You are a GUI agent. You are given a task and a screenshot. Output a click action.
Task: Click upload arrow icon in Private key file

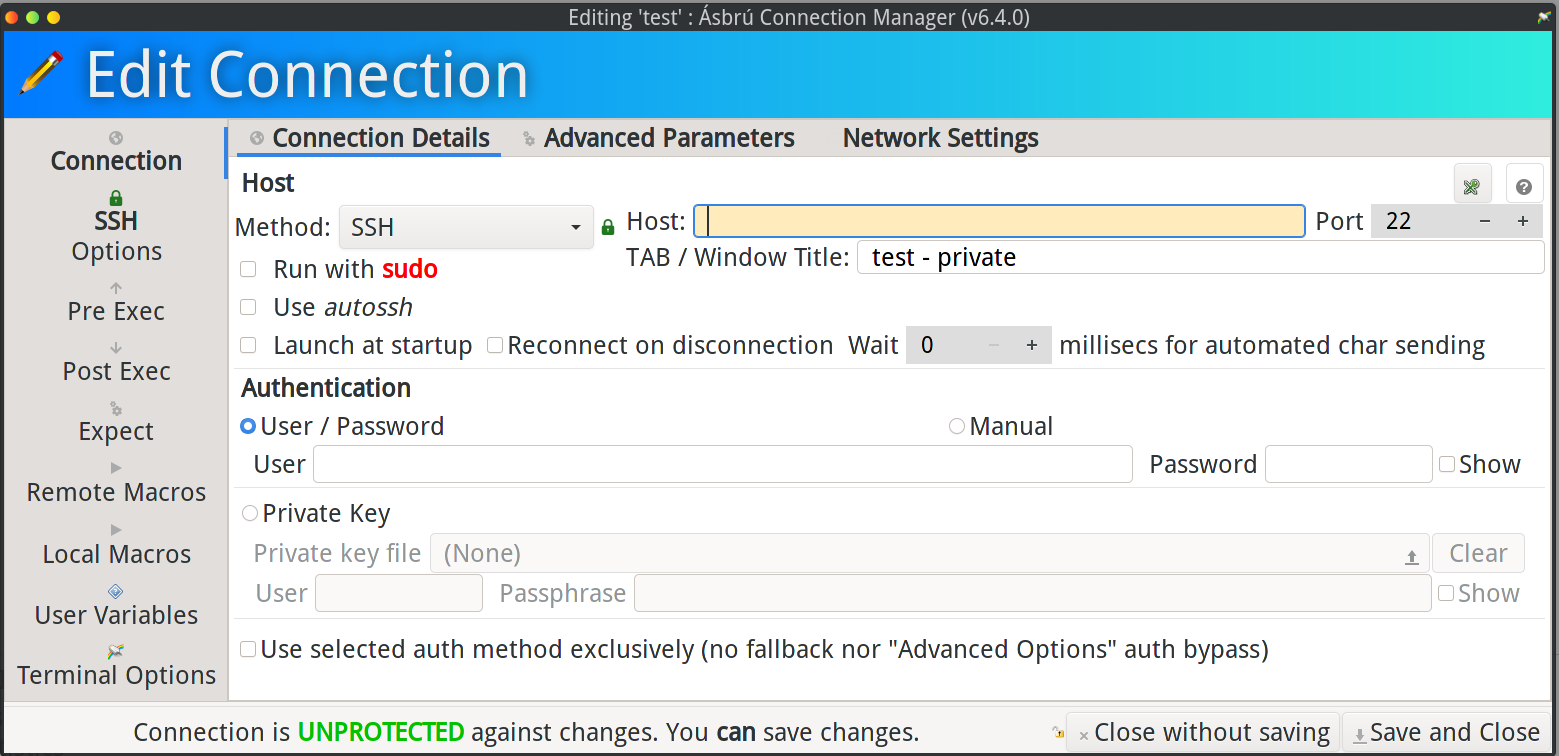(1412, 557)
